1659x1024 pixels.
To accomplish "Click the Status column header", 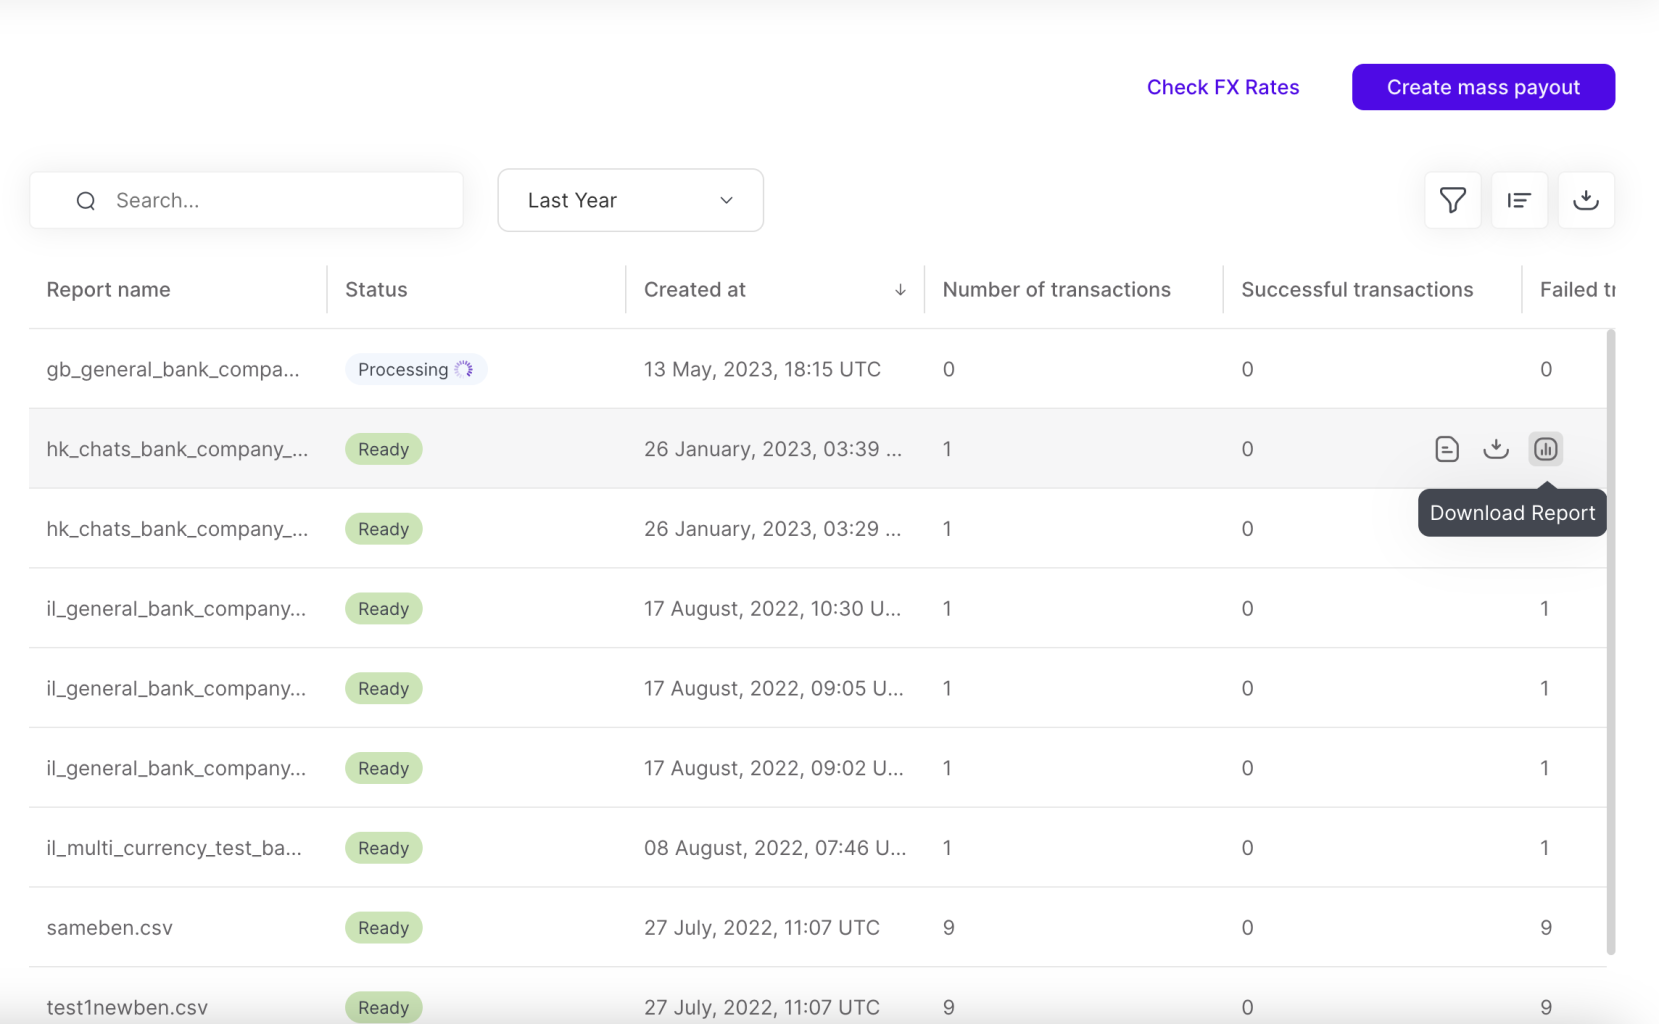I will tap(376, 290).
